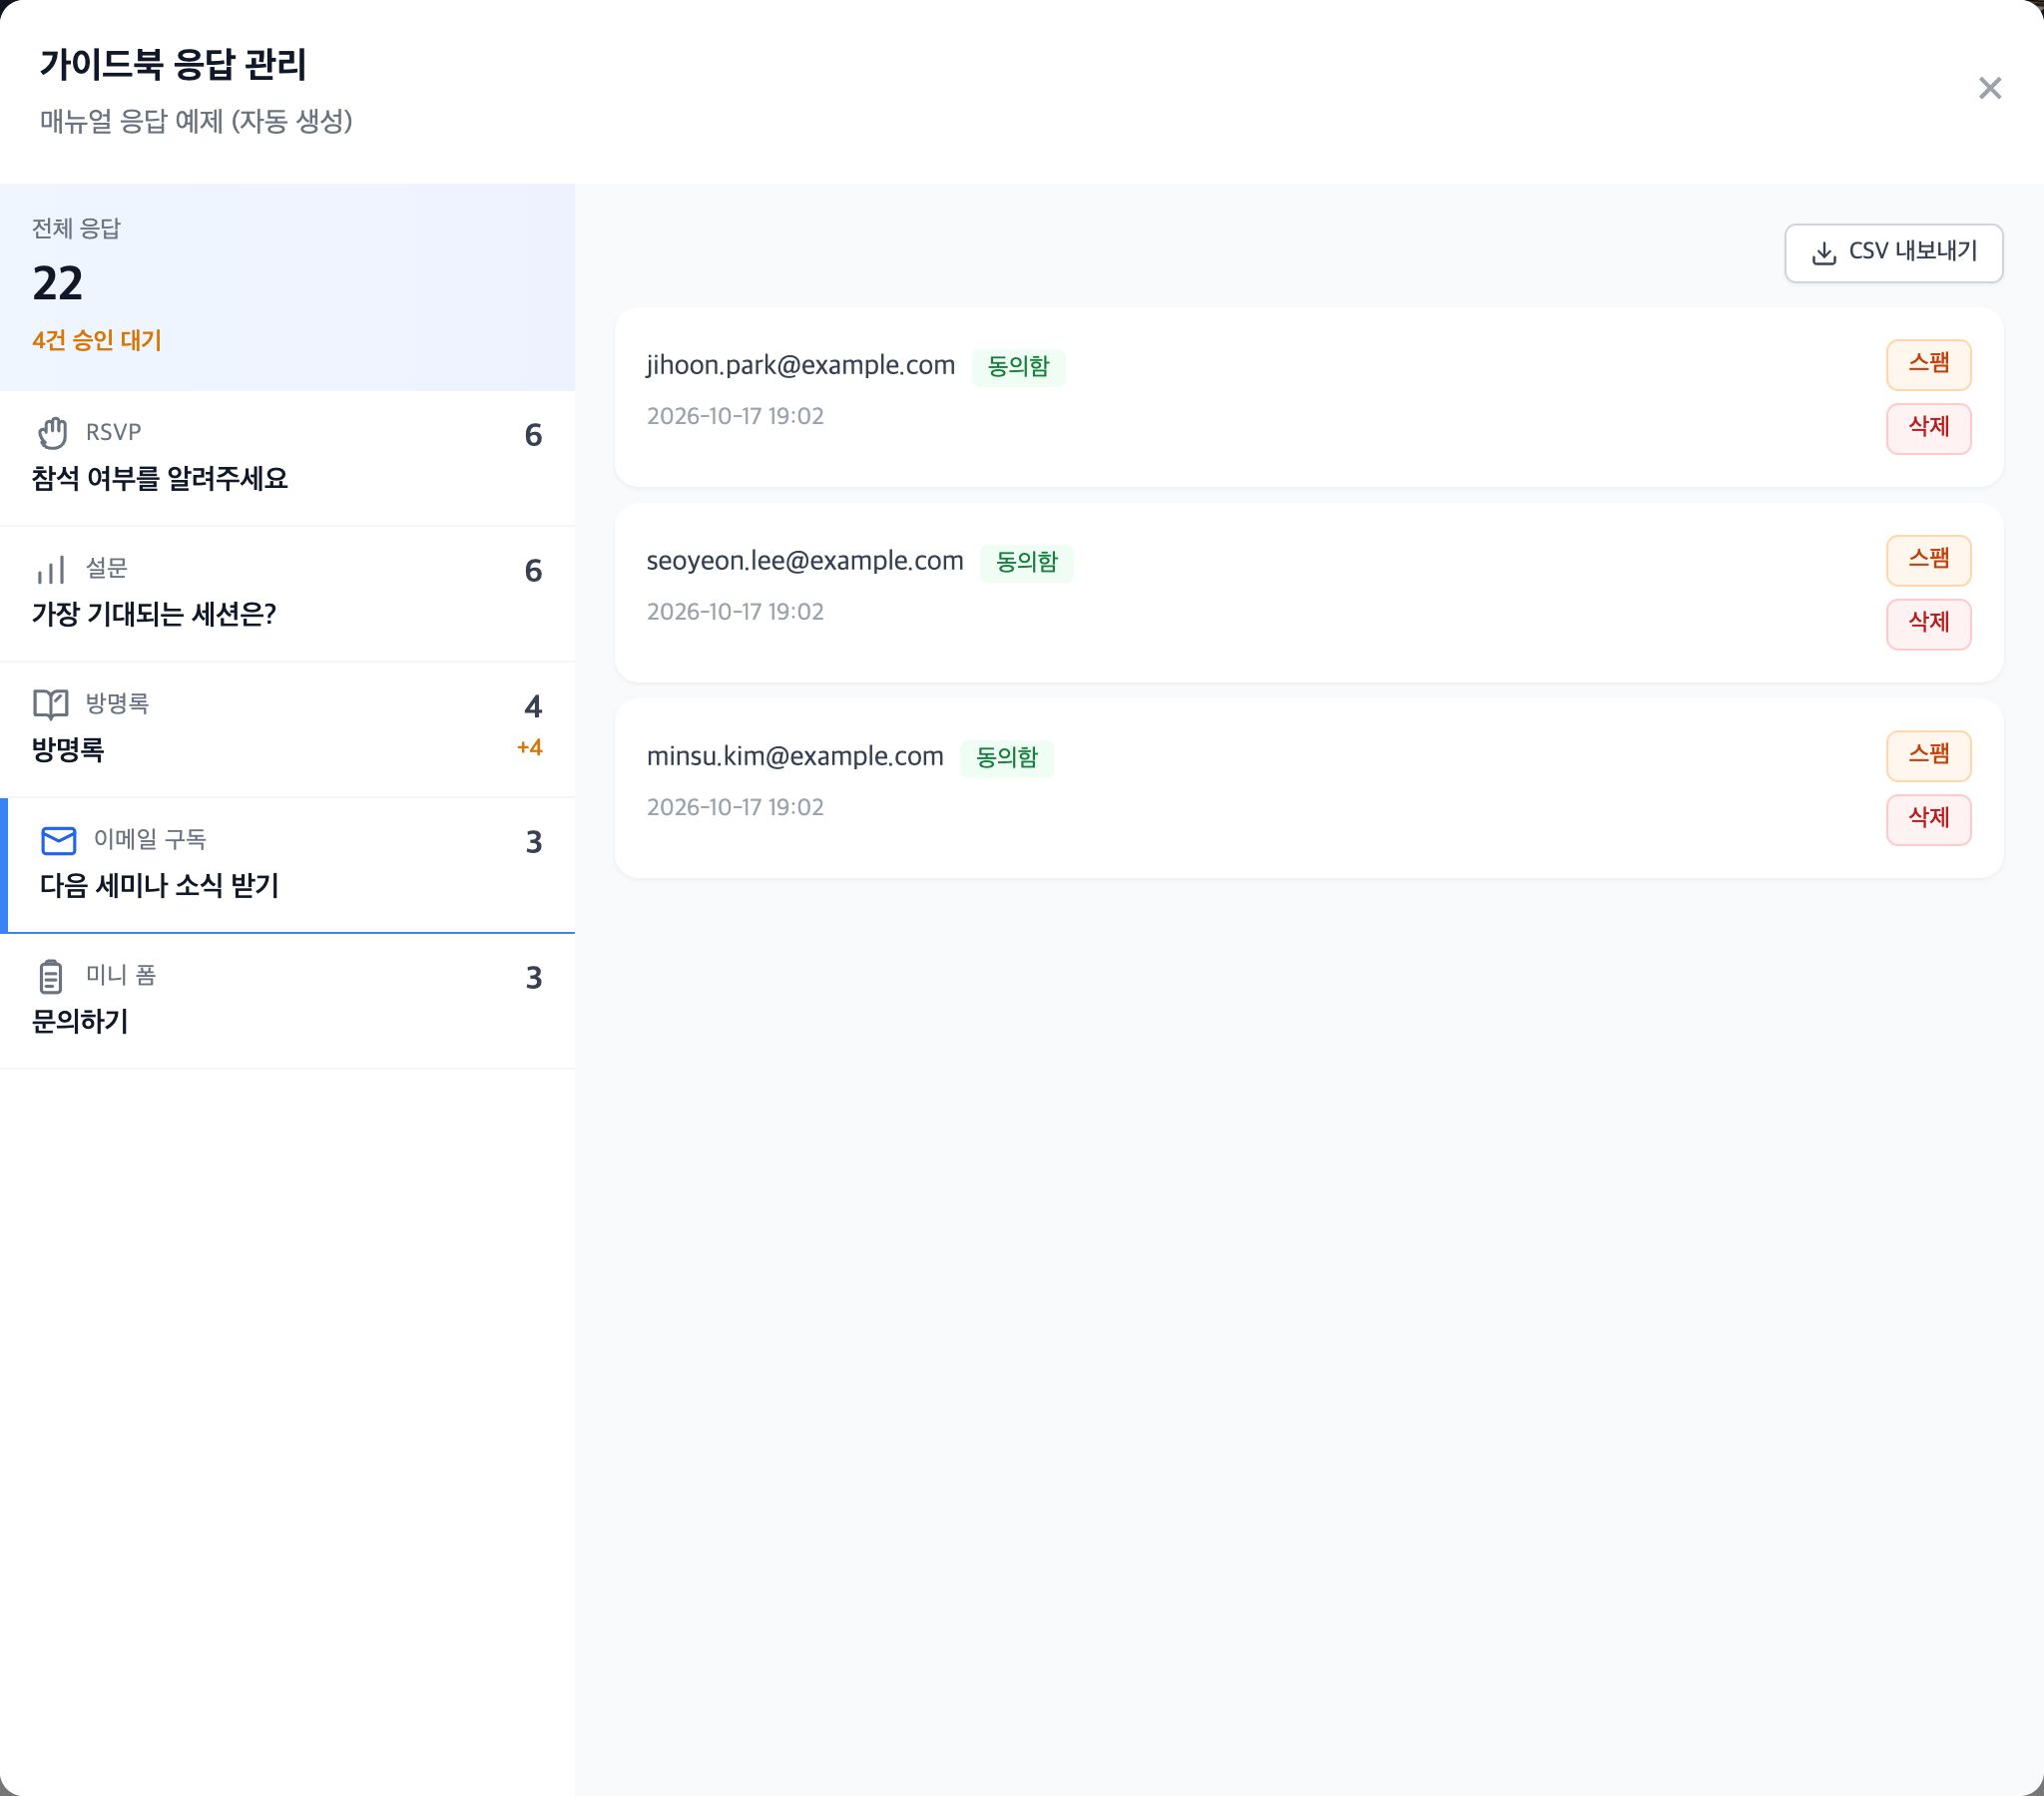Click the timestamp under seoyeon.lee@example.com
The image size is (2044, 1796).
tap(735, 612)
